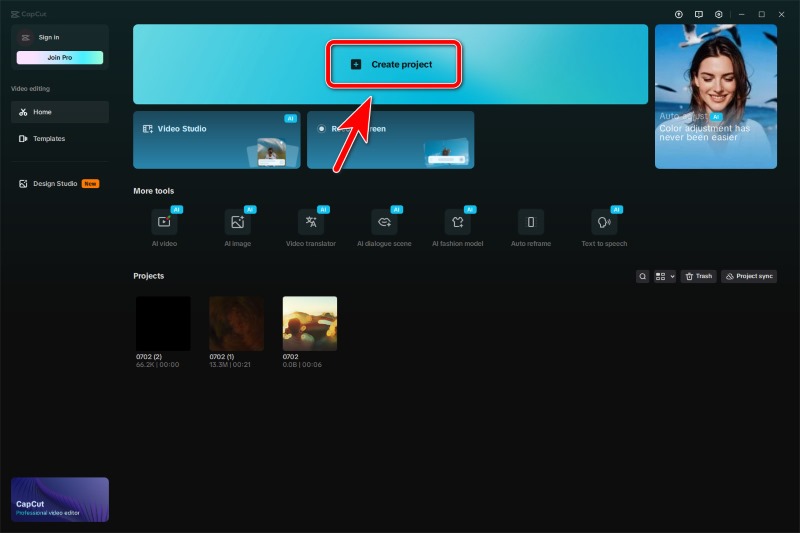Click the Templates icon in sidebar
Viewport: 800px width, 533px height.
[x=23, y=139]
